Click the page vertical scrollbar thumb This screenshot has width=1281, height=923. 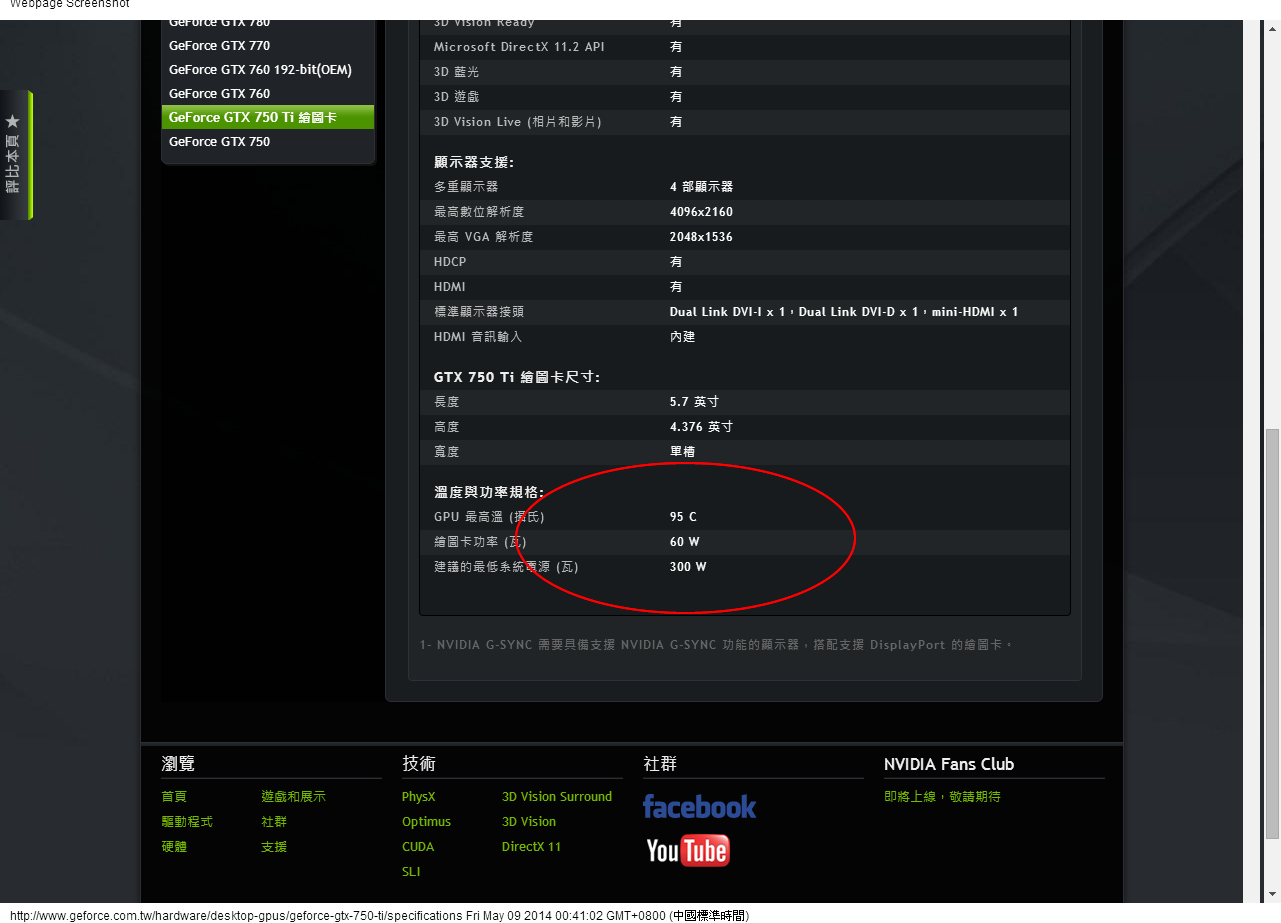pyautogui.click(x=1272, y=635)
